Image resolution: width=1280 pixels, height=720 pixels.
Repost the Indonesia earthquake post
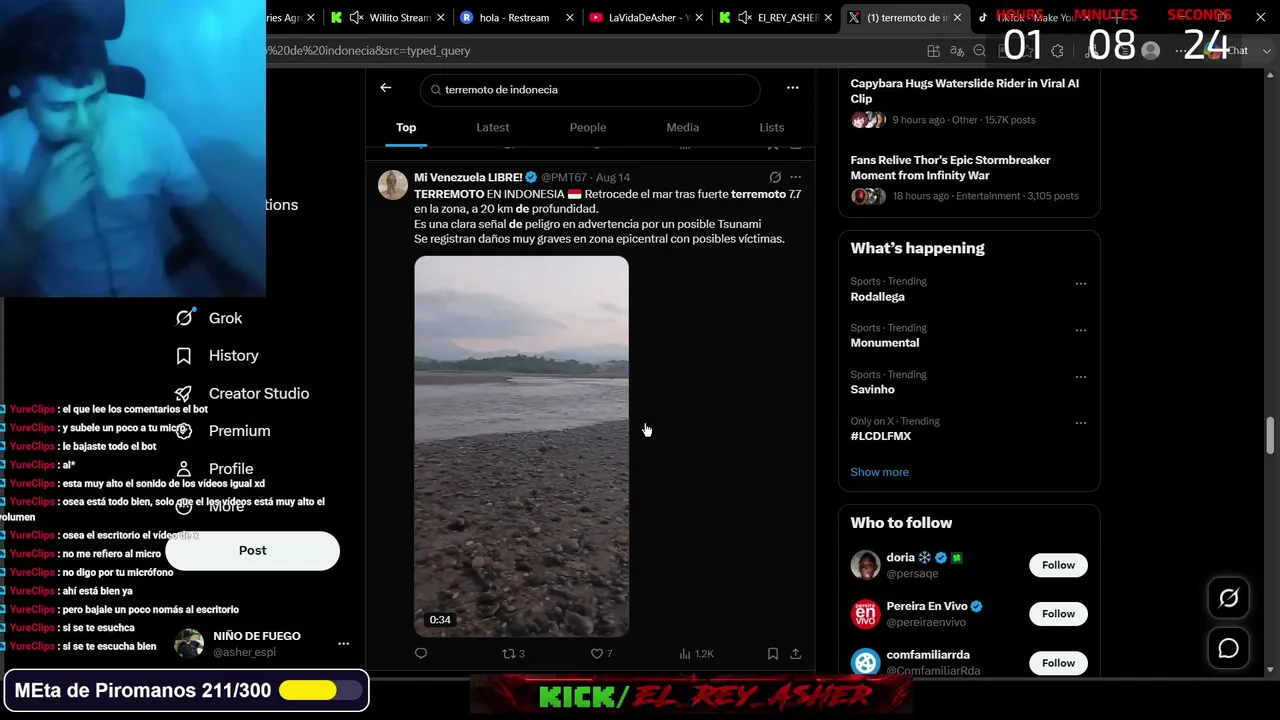(x=513, y=654)
